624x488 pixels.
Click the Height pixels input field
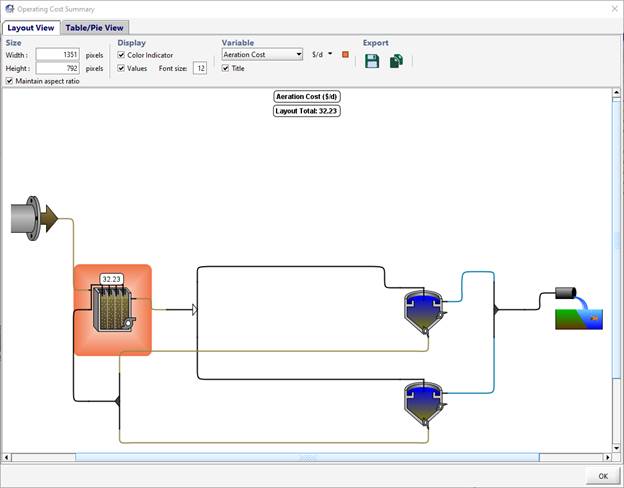58,68
